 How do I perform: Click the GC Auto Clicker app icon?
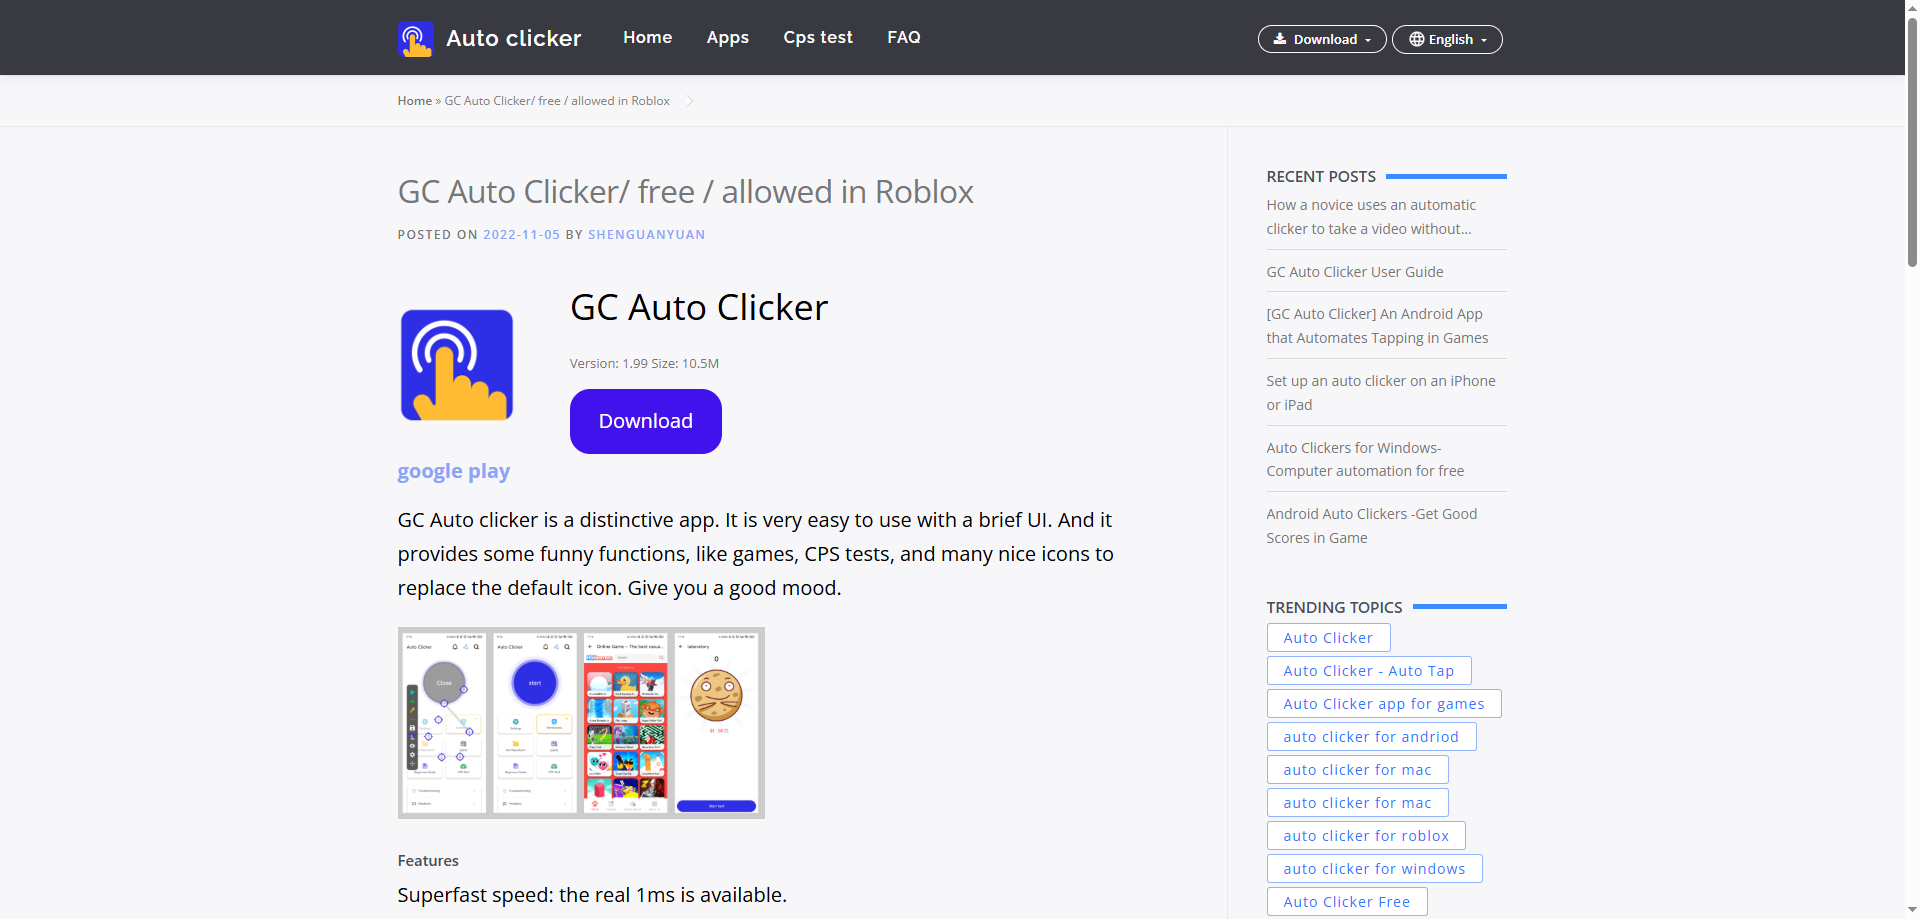[x=456, y=364]
